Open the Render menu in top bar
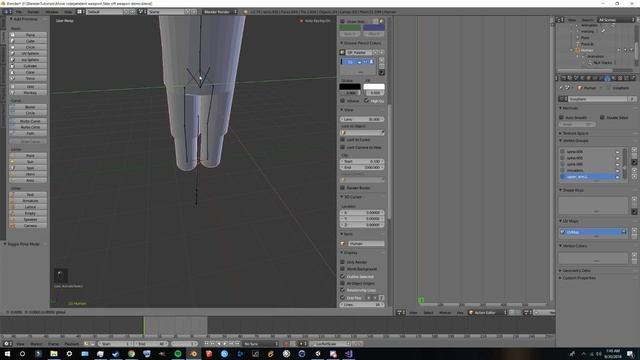Viewport: 640px width, 360px height. pos(33,12)
